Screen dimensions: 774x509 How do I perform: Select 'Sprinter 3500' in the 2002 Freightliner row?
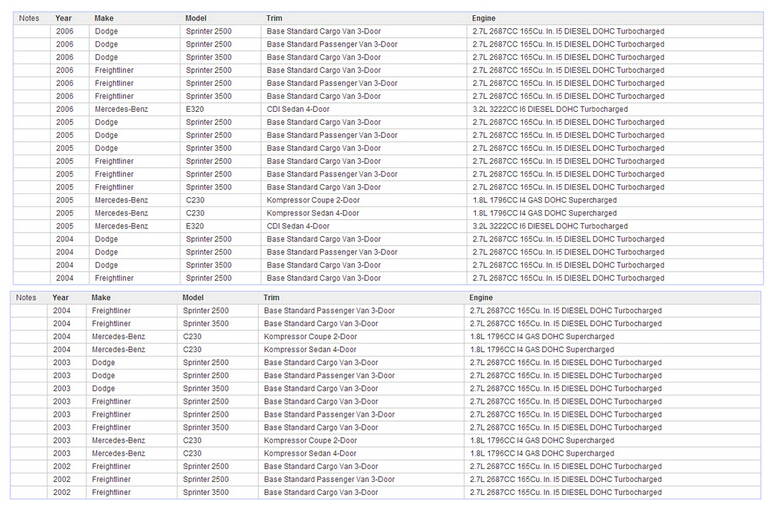click(x=205, y=492)
